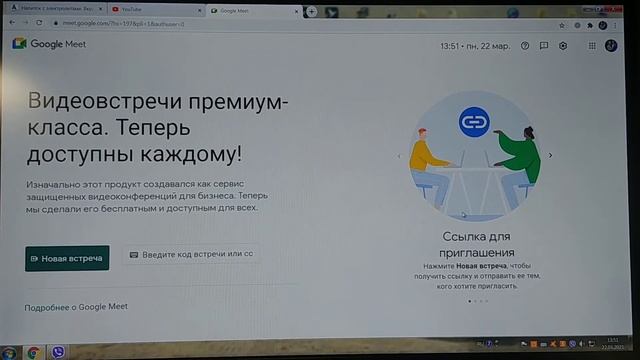Click the Google Meet logo
Screen dimensions: 640x360
pyautogui.click(x=49, y=44)
